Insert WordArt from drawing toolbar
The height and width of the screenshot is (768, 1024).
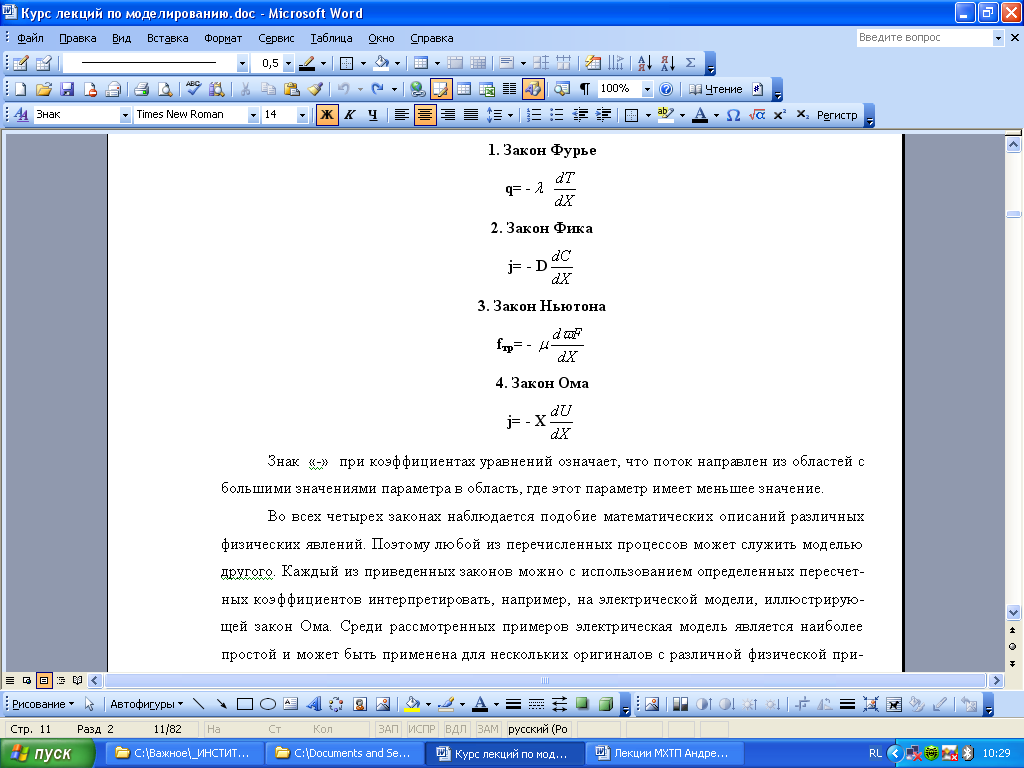click(314, 704)
